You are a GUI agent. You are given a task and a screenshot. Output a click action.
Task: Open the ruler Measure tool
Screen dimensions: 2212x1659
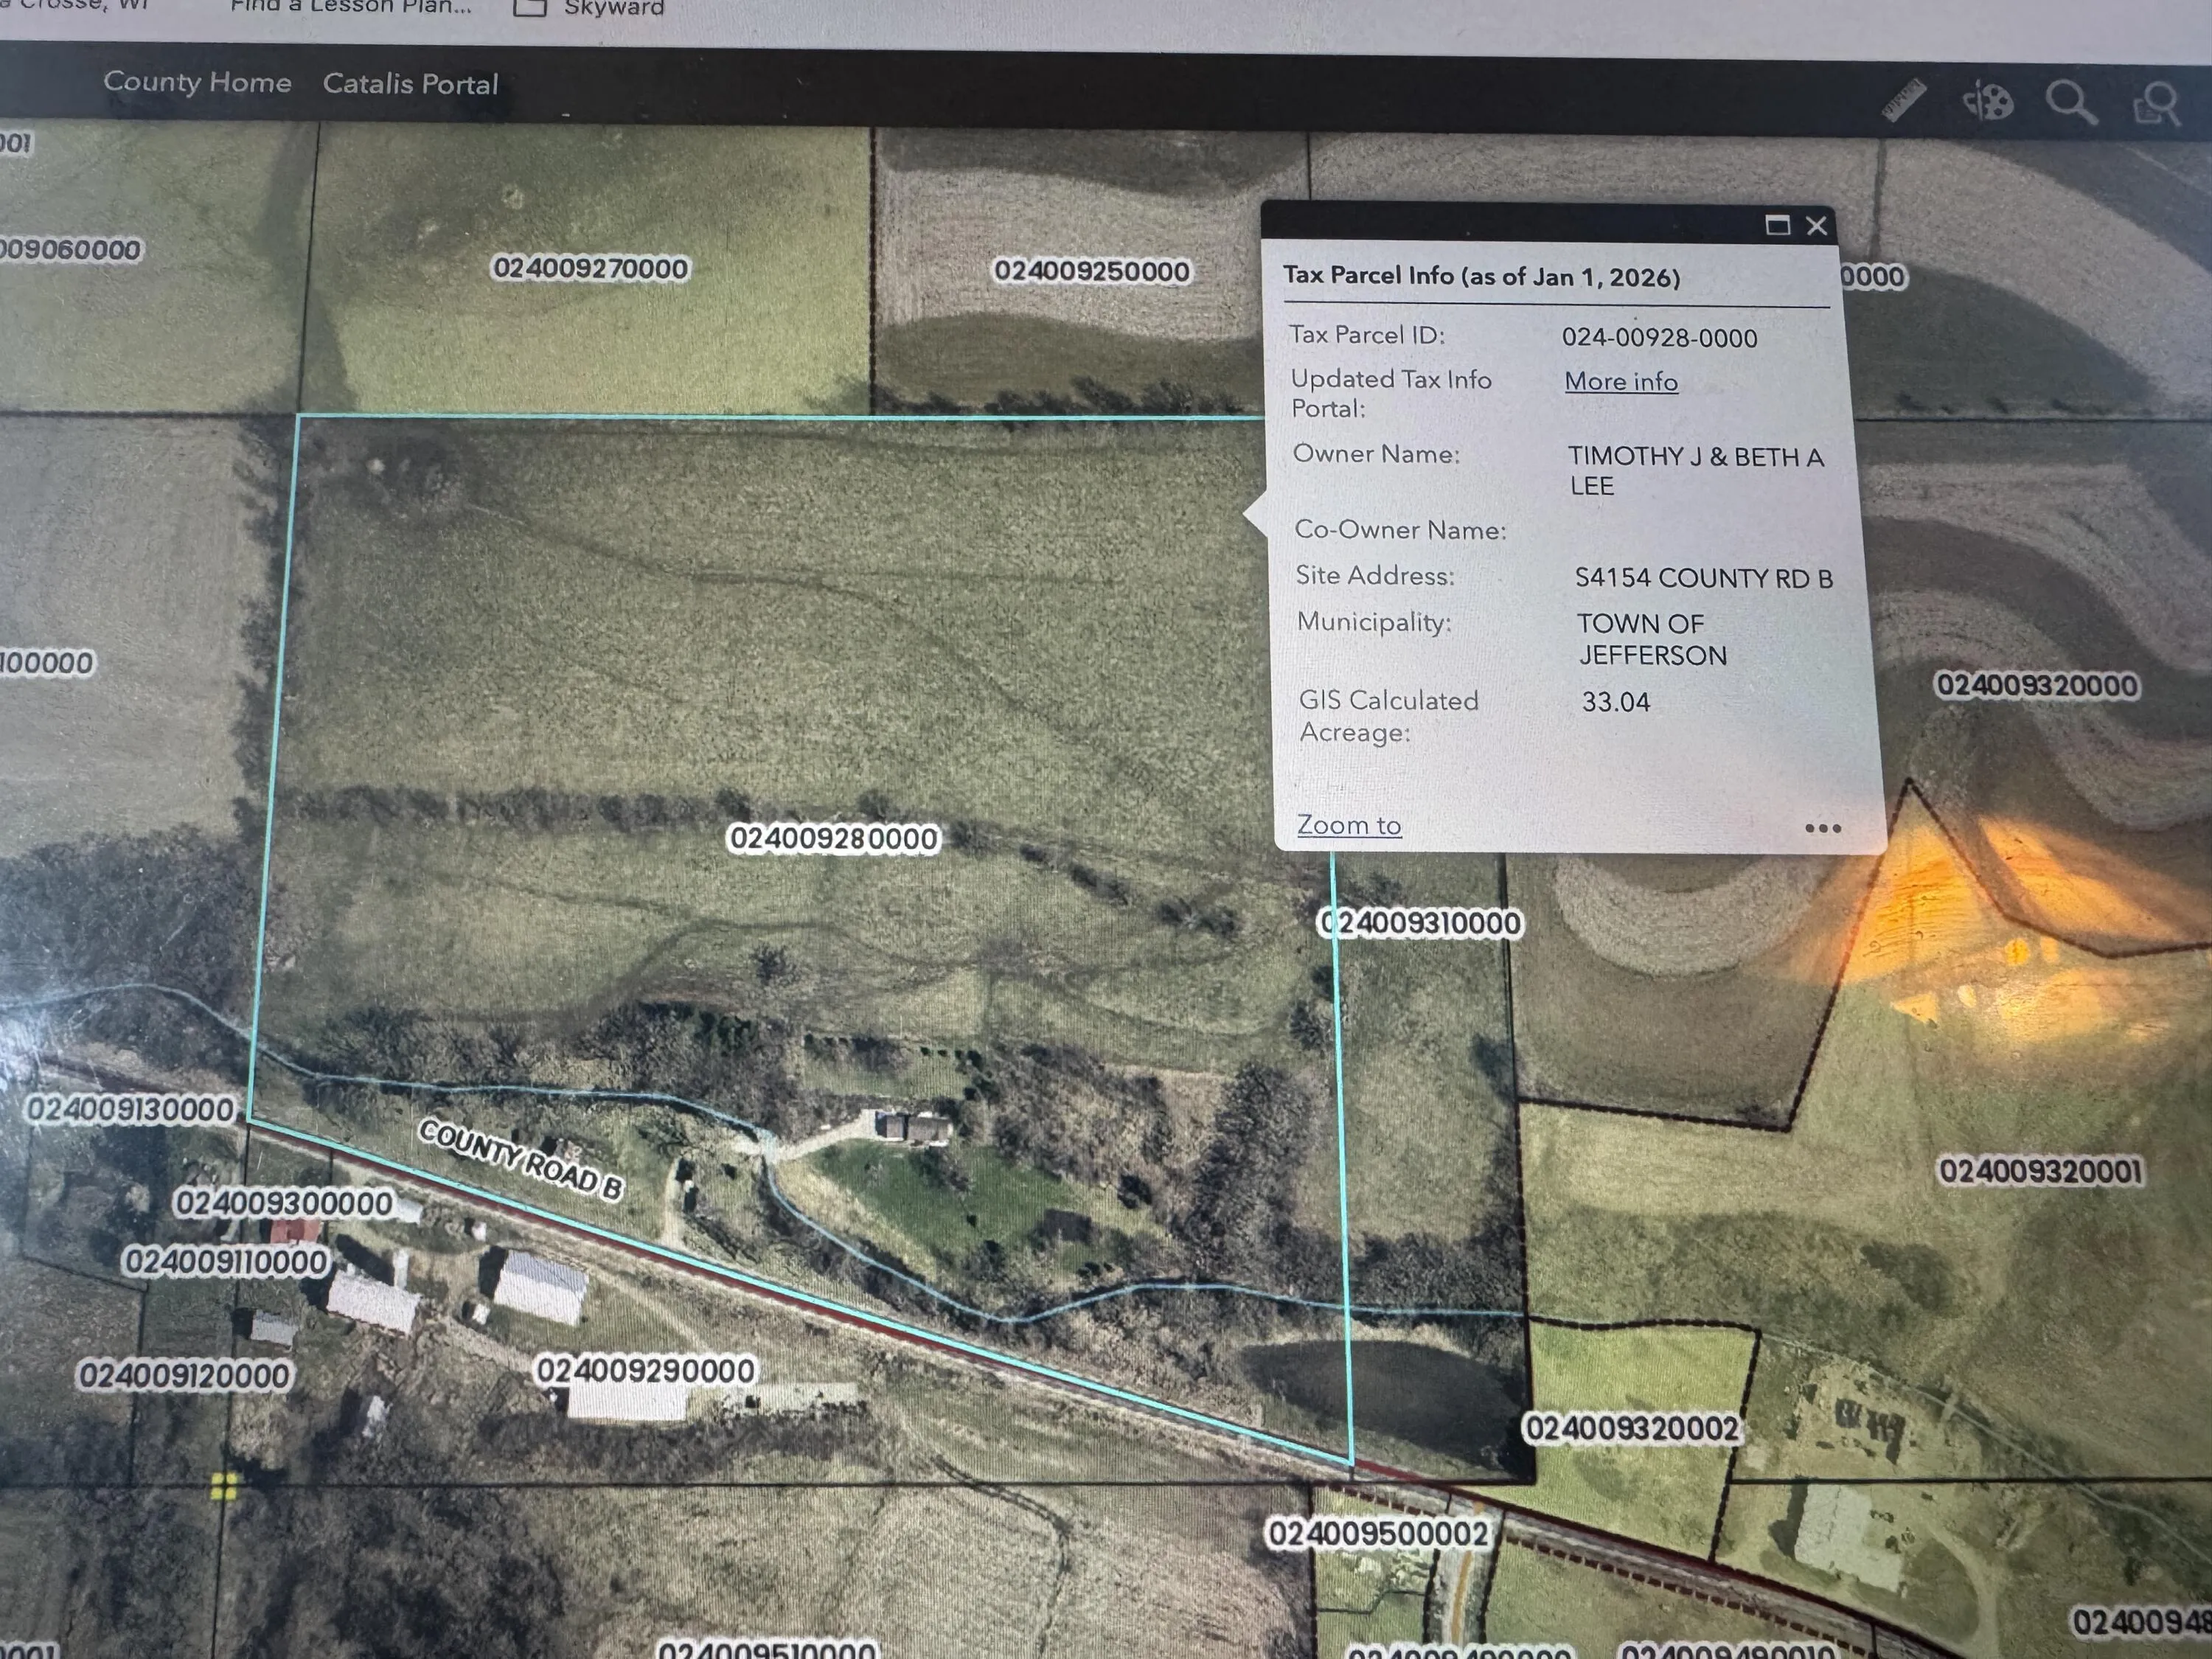pyautogui.click(x=1903, y=100)
